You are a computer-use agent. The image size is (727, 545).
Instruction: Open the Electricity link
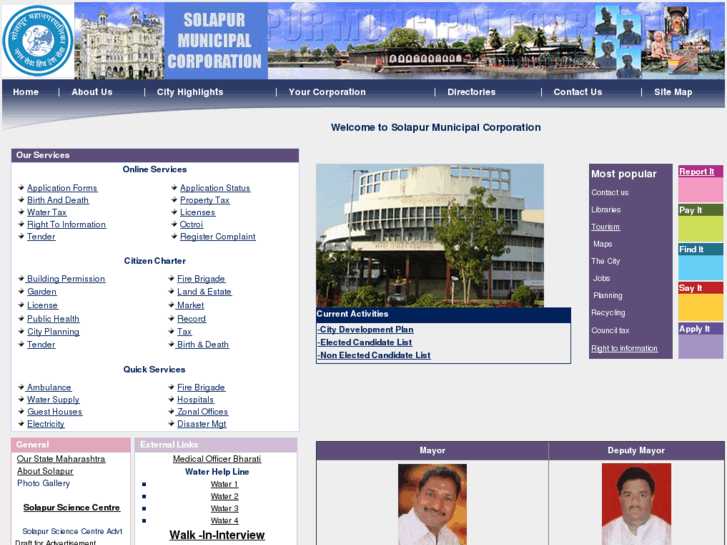[46, 423]
